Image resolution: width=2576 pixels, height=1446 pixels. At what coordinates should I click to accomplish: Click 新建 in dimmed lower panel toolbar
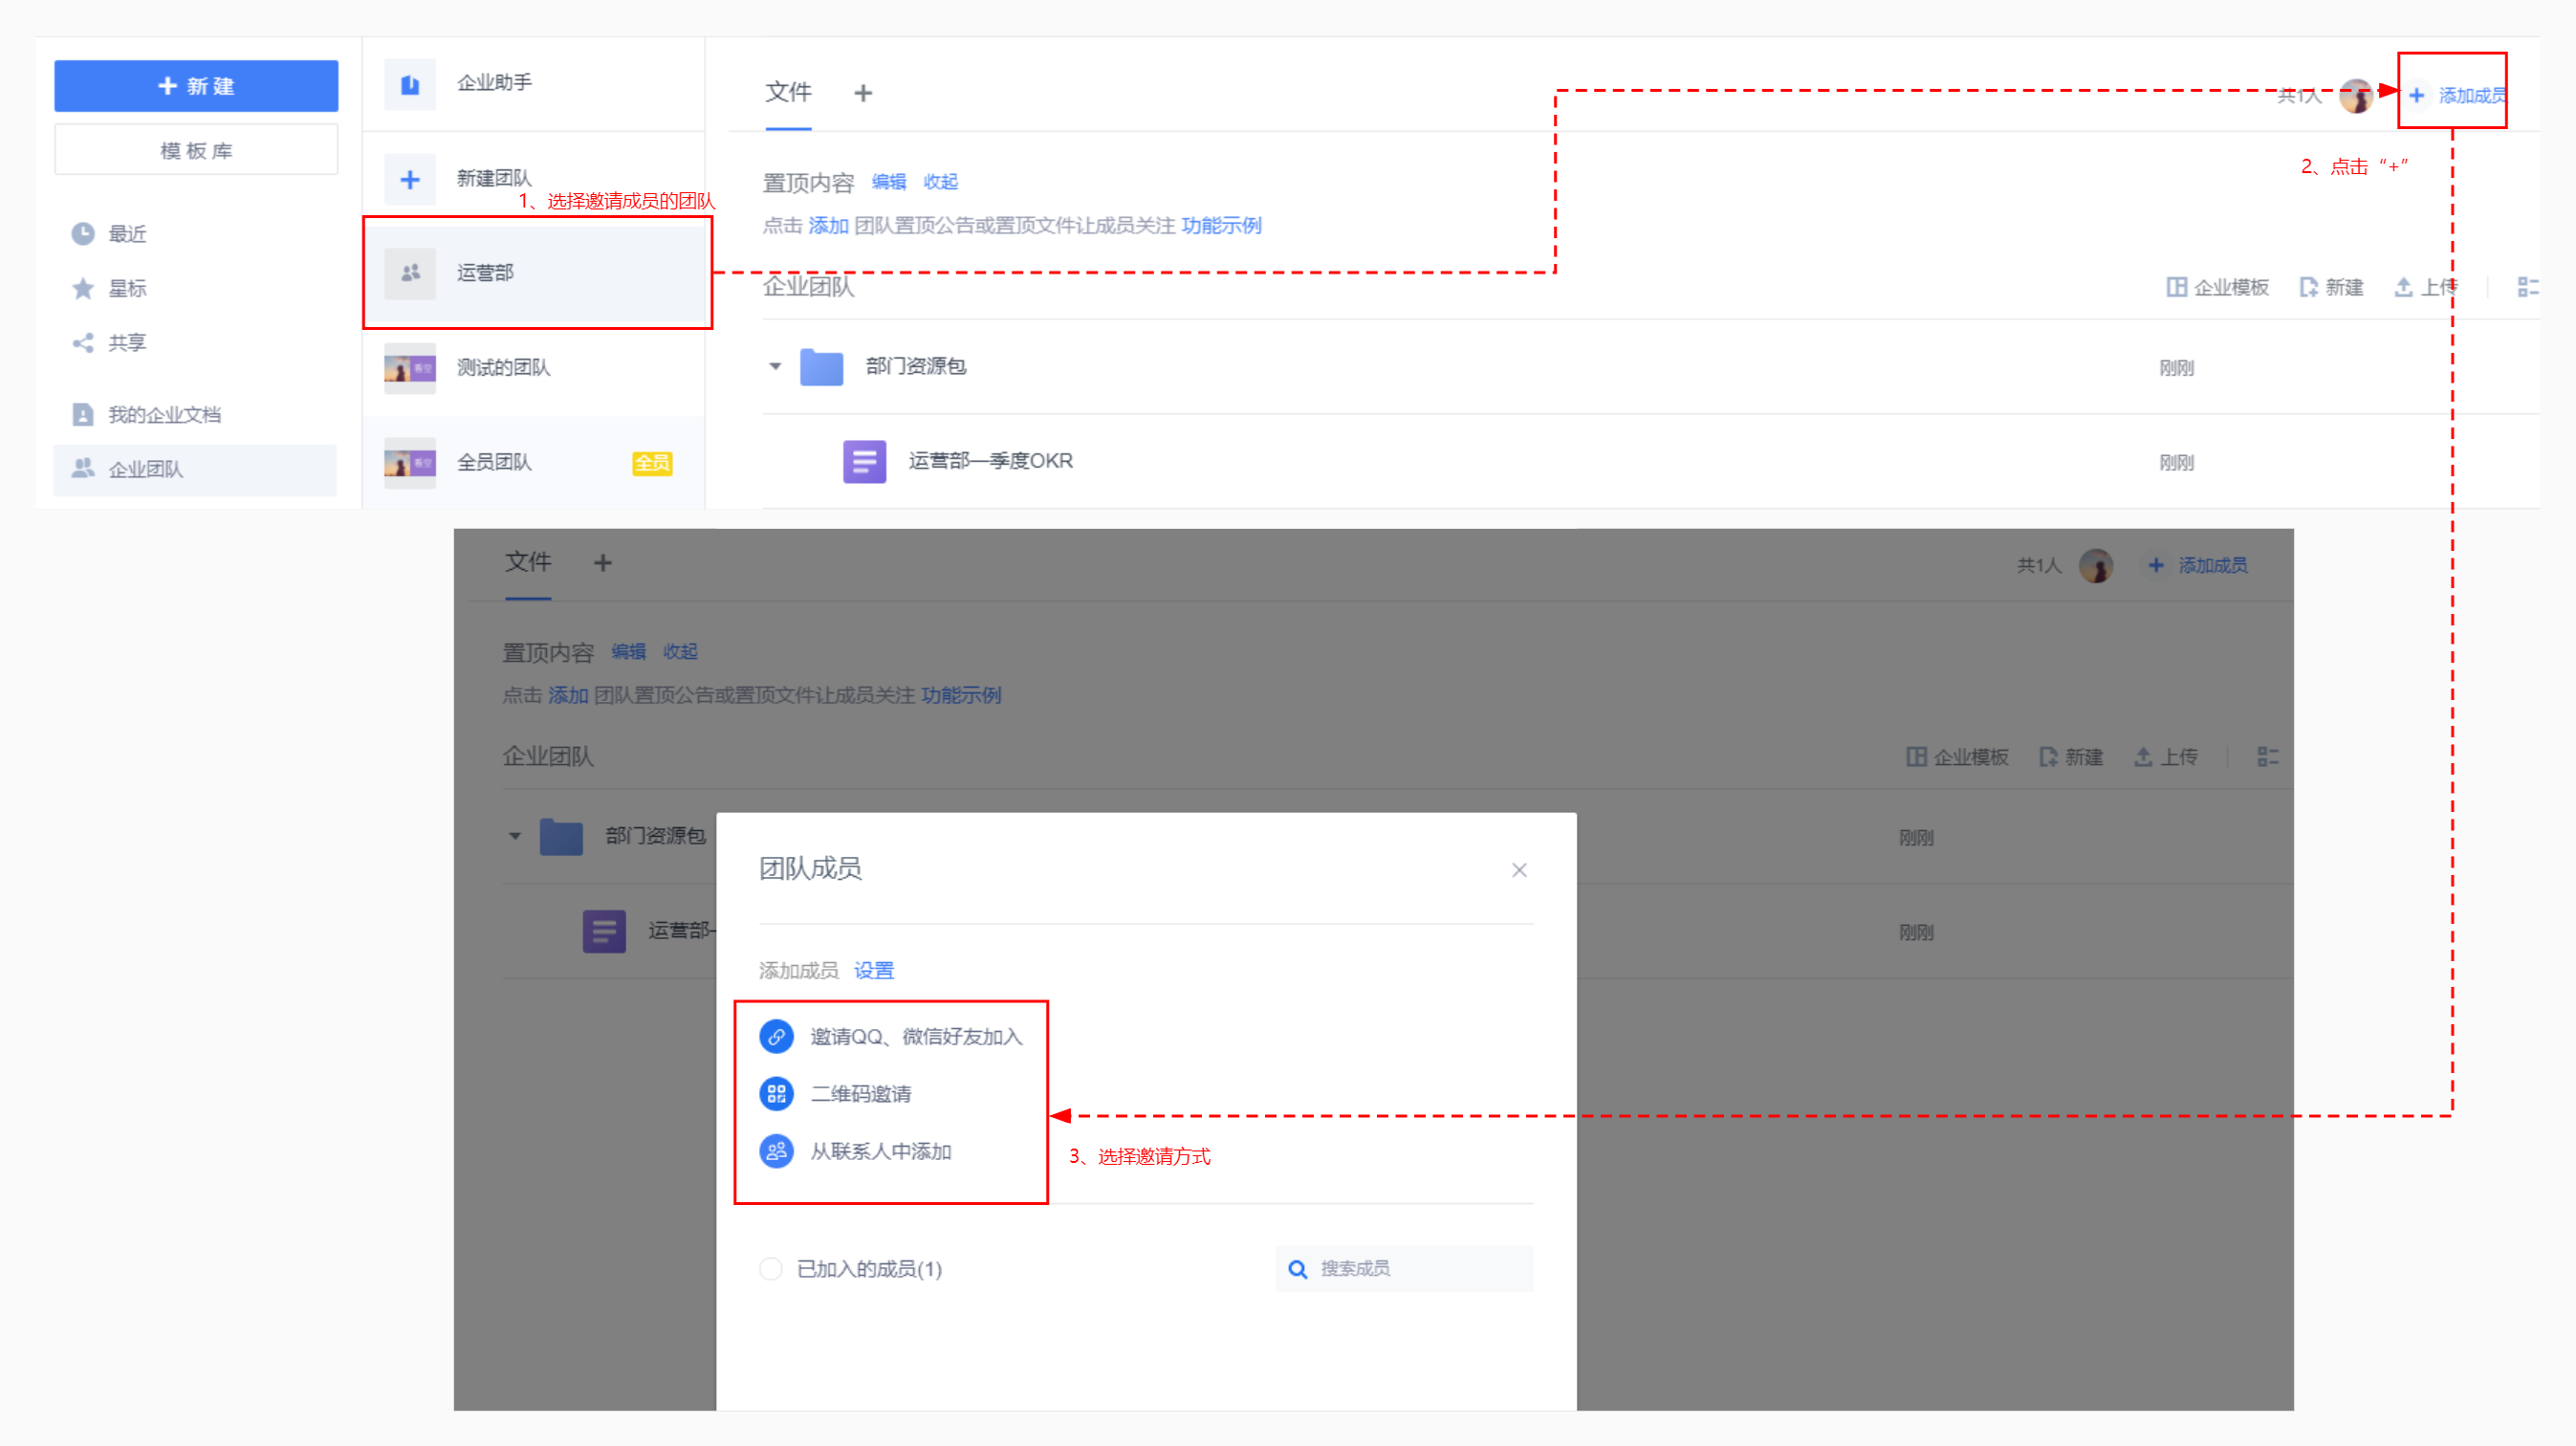pos(2071,757)
